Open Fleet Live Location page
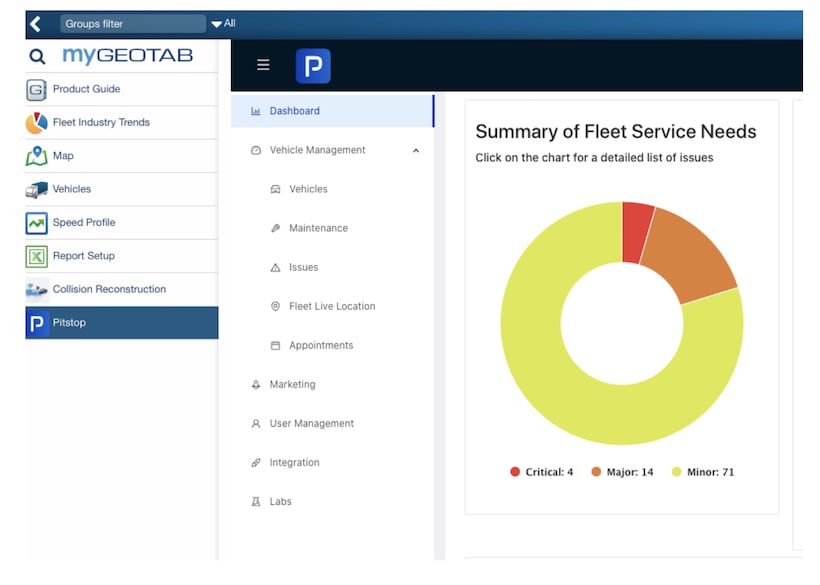Viewport: 820px width, 585px height. [x=332, y=306]
